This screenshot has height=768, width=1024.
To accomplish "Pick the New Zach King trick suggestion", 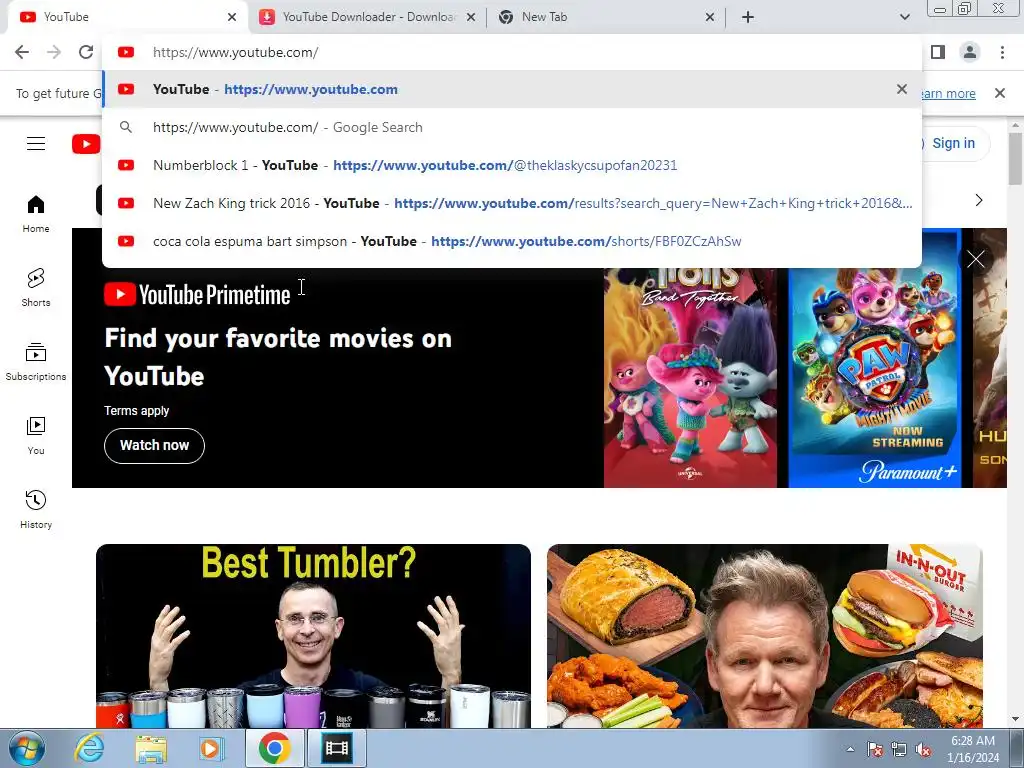I will tap(512, 203).
